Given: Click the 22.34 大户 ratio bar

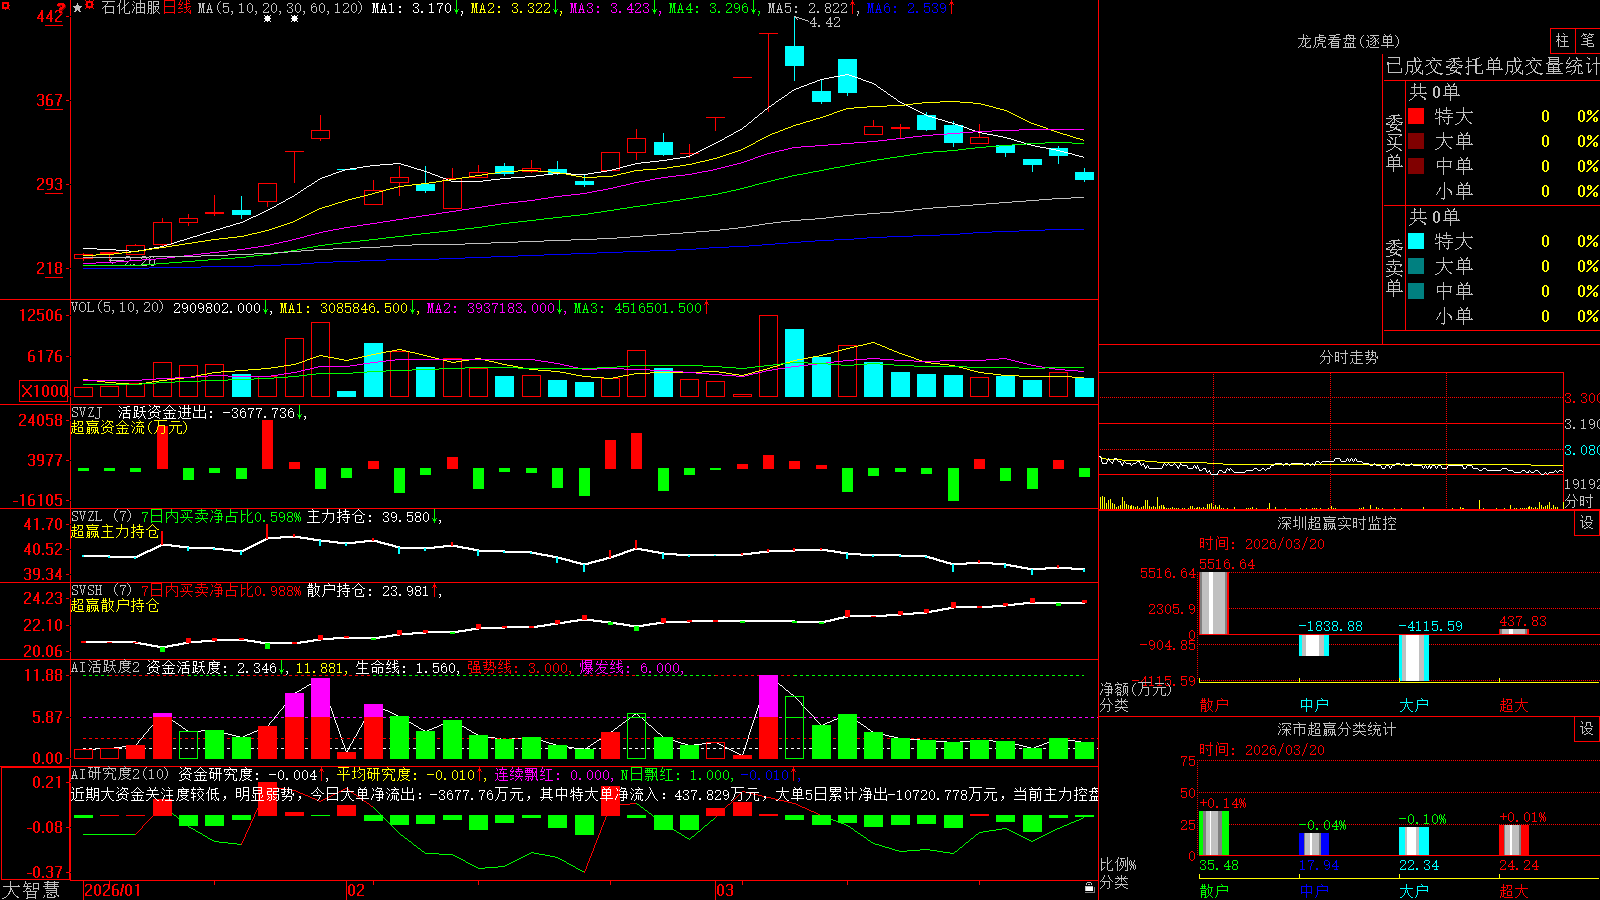Looking at the screenshot, I should coord(1413,841).
